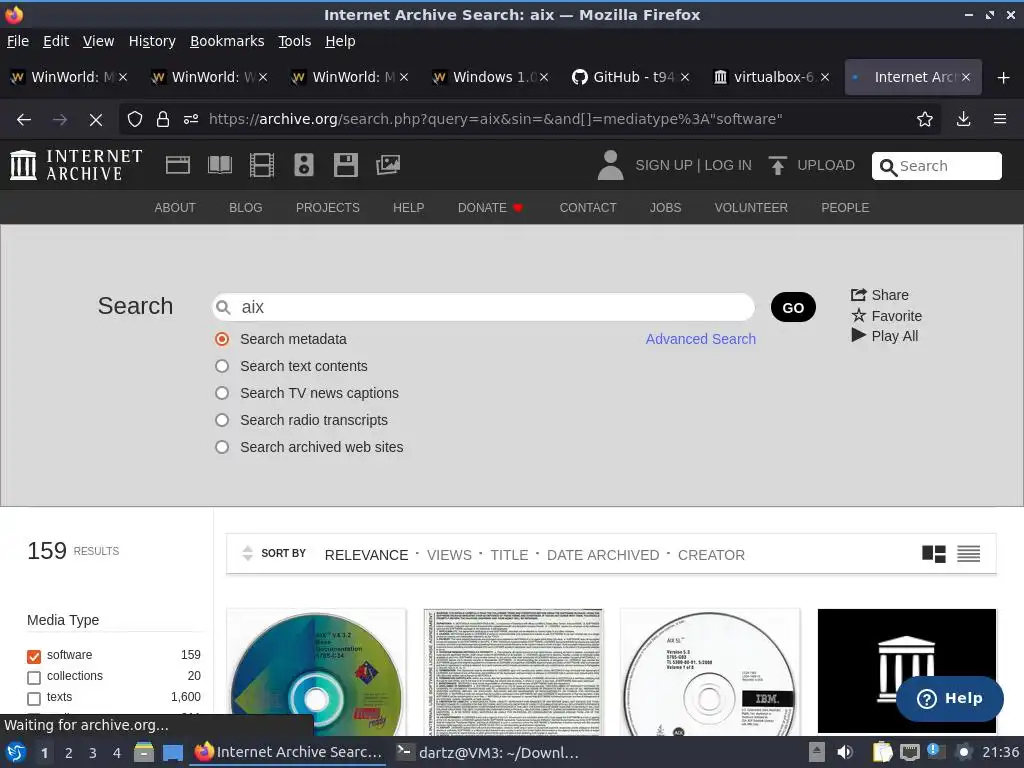This screenshot has height=768, width=1024.
Task: Check the texts media type
Action: point(34,698)
